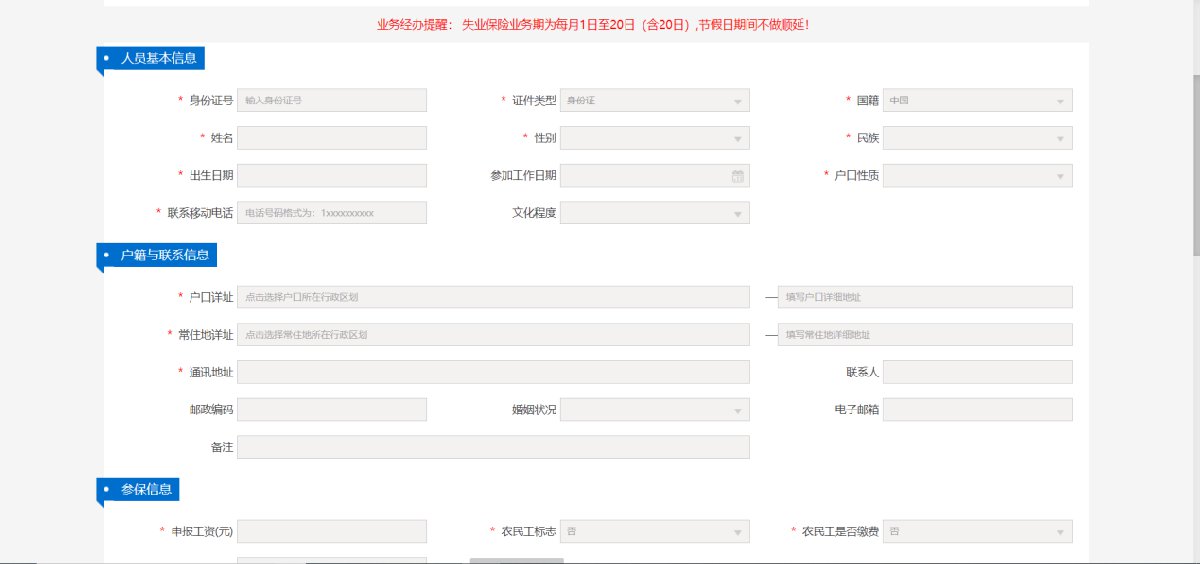
Task: Expand the 文化程度 dropdown
Action: 654,213
